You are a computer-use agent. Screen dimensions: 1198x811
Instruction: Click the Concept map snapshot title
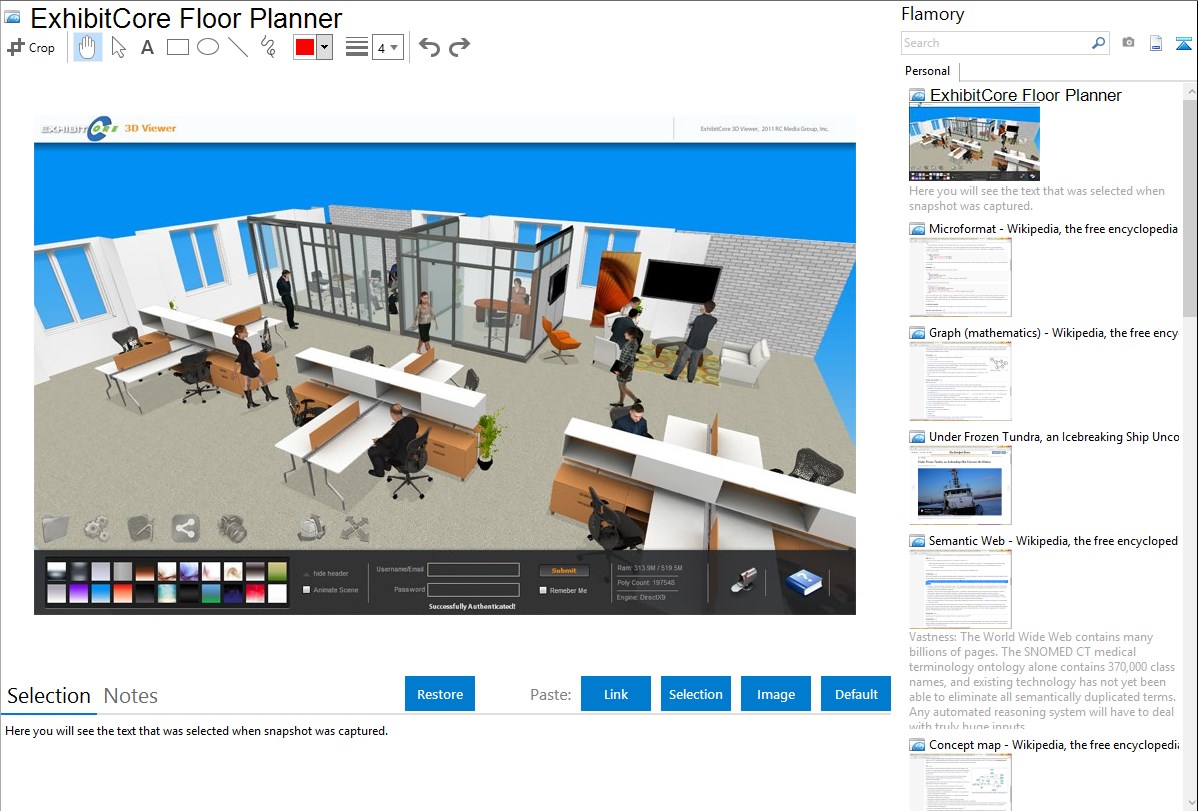tap(1054, 745)
